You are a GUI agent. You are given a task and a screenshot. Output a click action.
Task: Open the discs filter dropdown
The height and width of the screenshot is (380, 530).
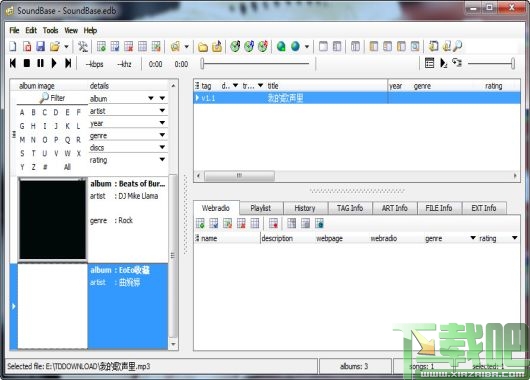162,147
